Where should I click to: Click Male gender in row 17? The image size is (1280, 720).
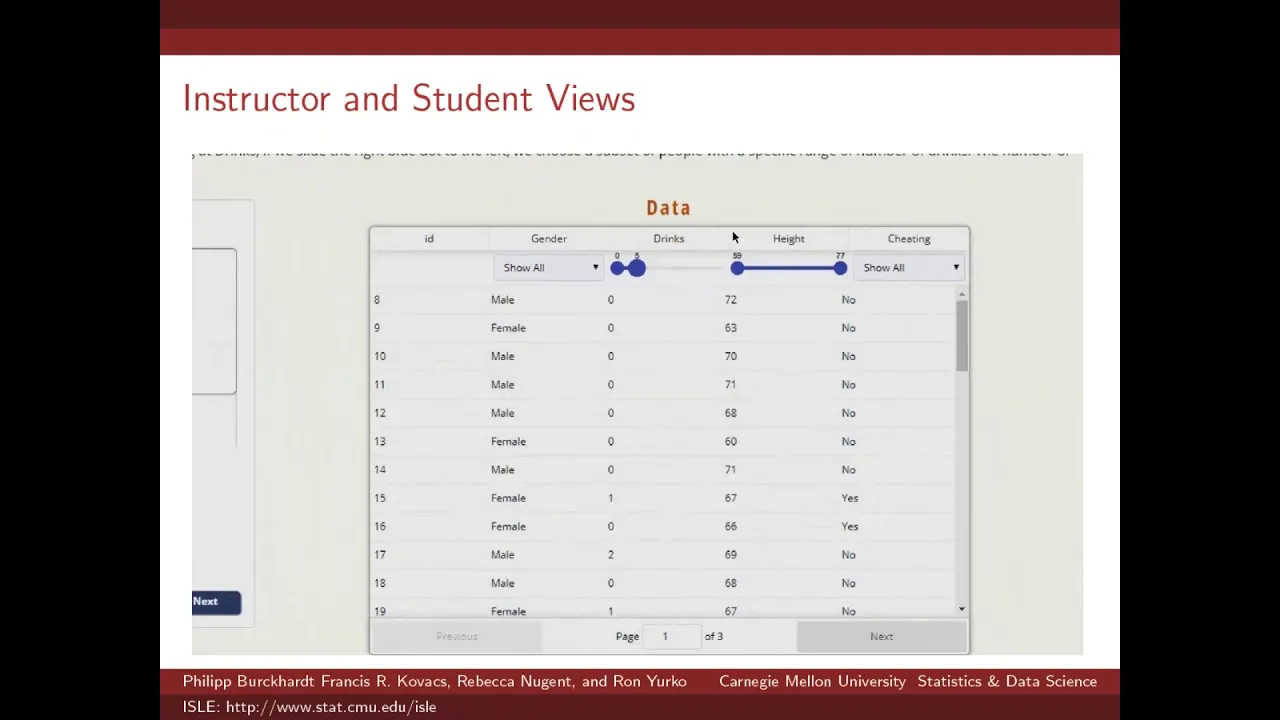coord(502,555)
